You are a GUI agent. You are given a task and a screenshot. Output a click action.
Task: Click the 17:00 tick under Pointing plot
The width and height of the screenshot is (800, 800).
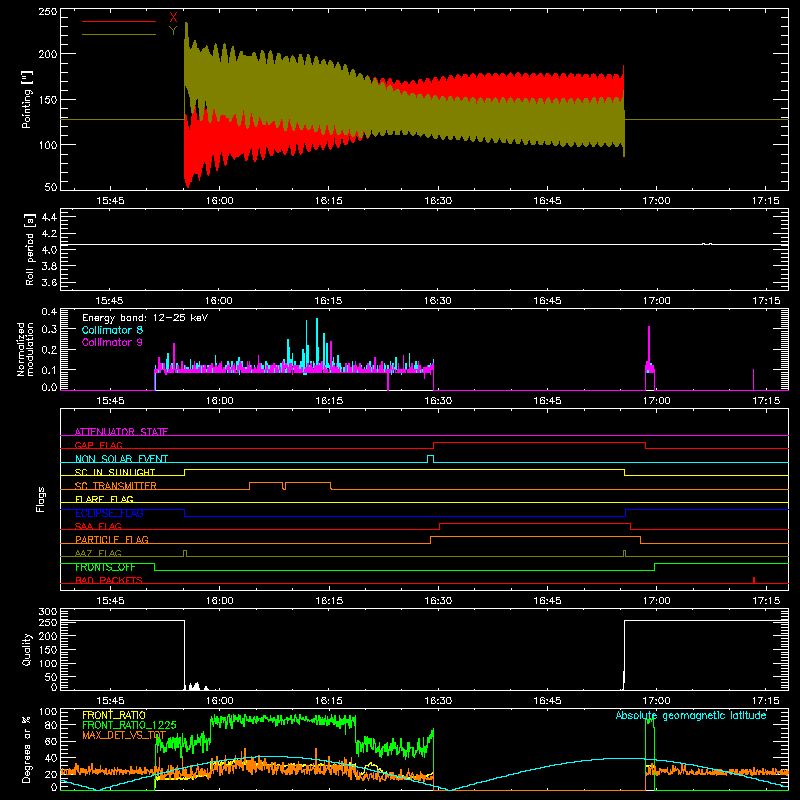pos(656,201)
